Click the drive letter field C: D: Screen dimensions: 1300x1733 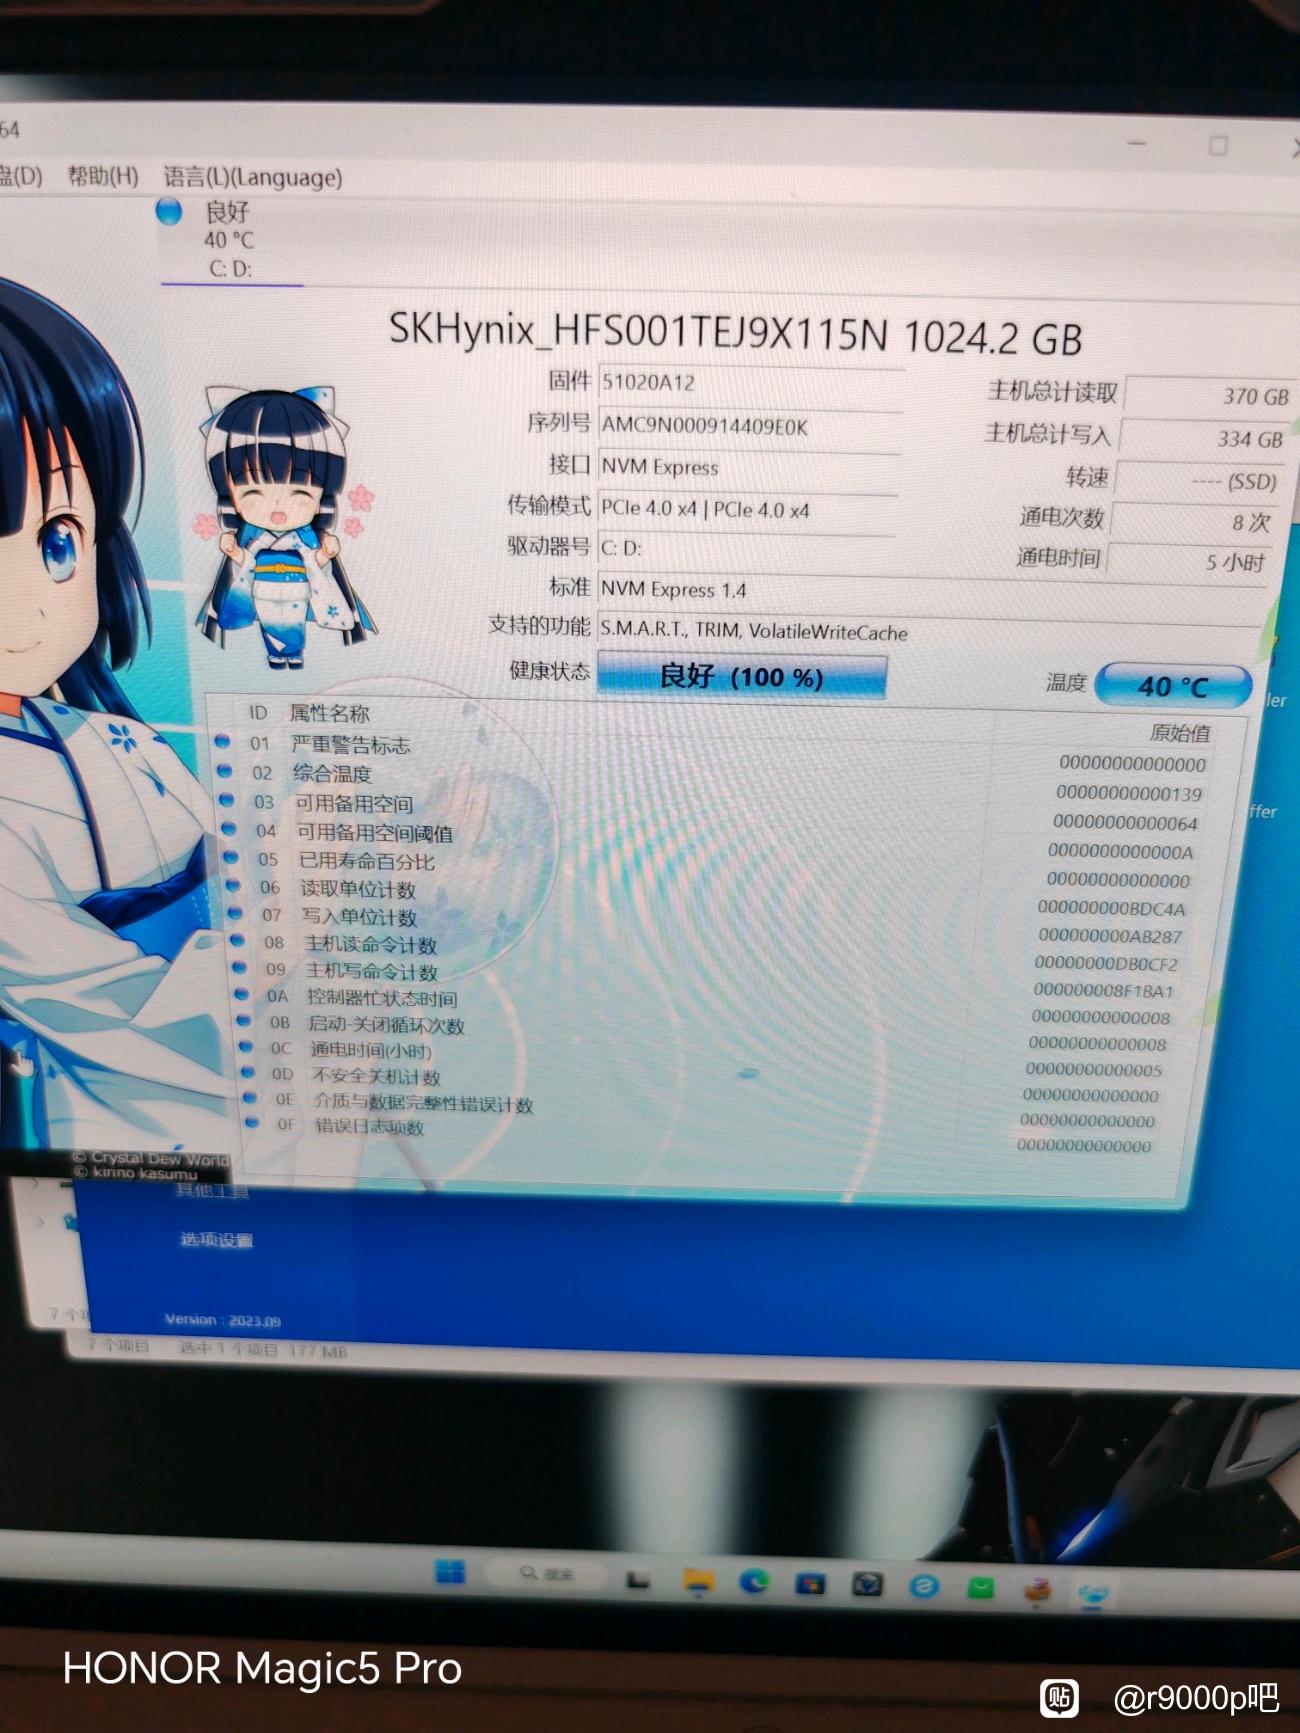tap(748, 548)
